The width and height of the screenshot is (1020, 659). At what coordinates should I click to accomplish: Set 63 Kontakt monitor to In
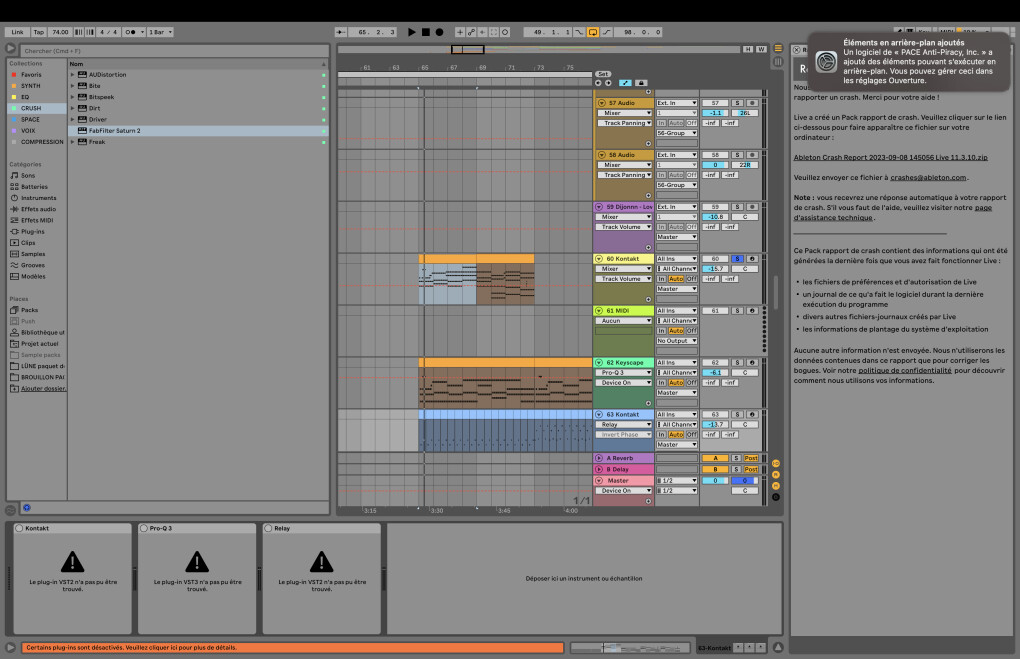[x=661, y=435]
